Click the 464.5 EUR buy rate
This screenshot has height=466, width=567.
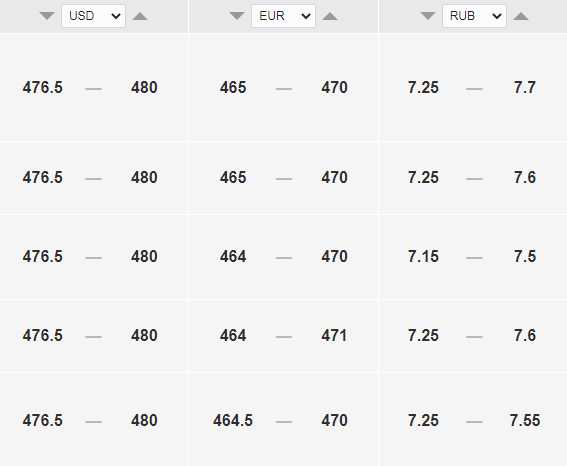click(x=233, y=420)
